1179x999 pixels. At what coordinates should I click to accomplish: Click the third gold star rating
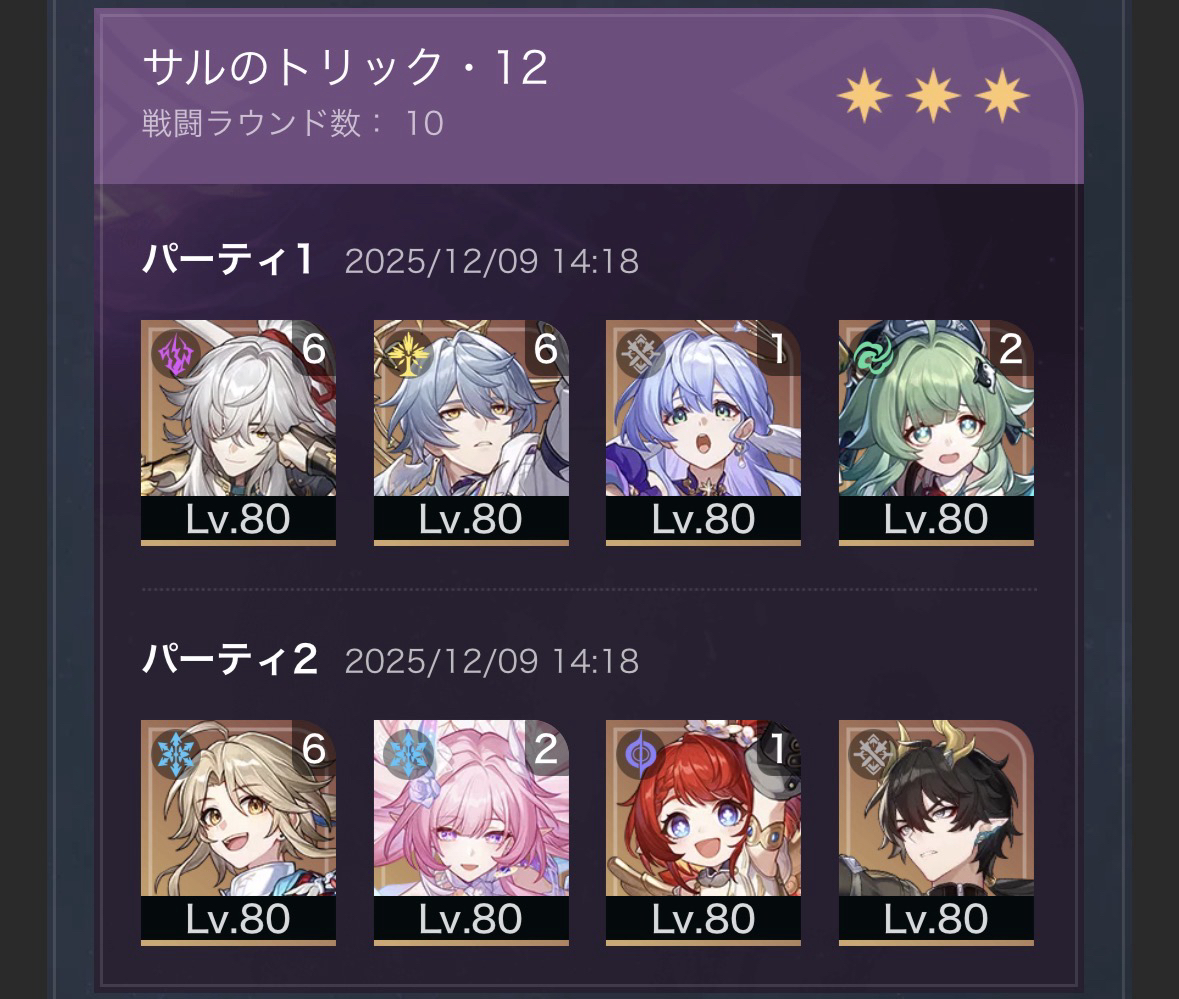coord(1002,95)
